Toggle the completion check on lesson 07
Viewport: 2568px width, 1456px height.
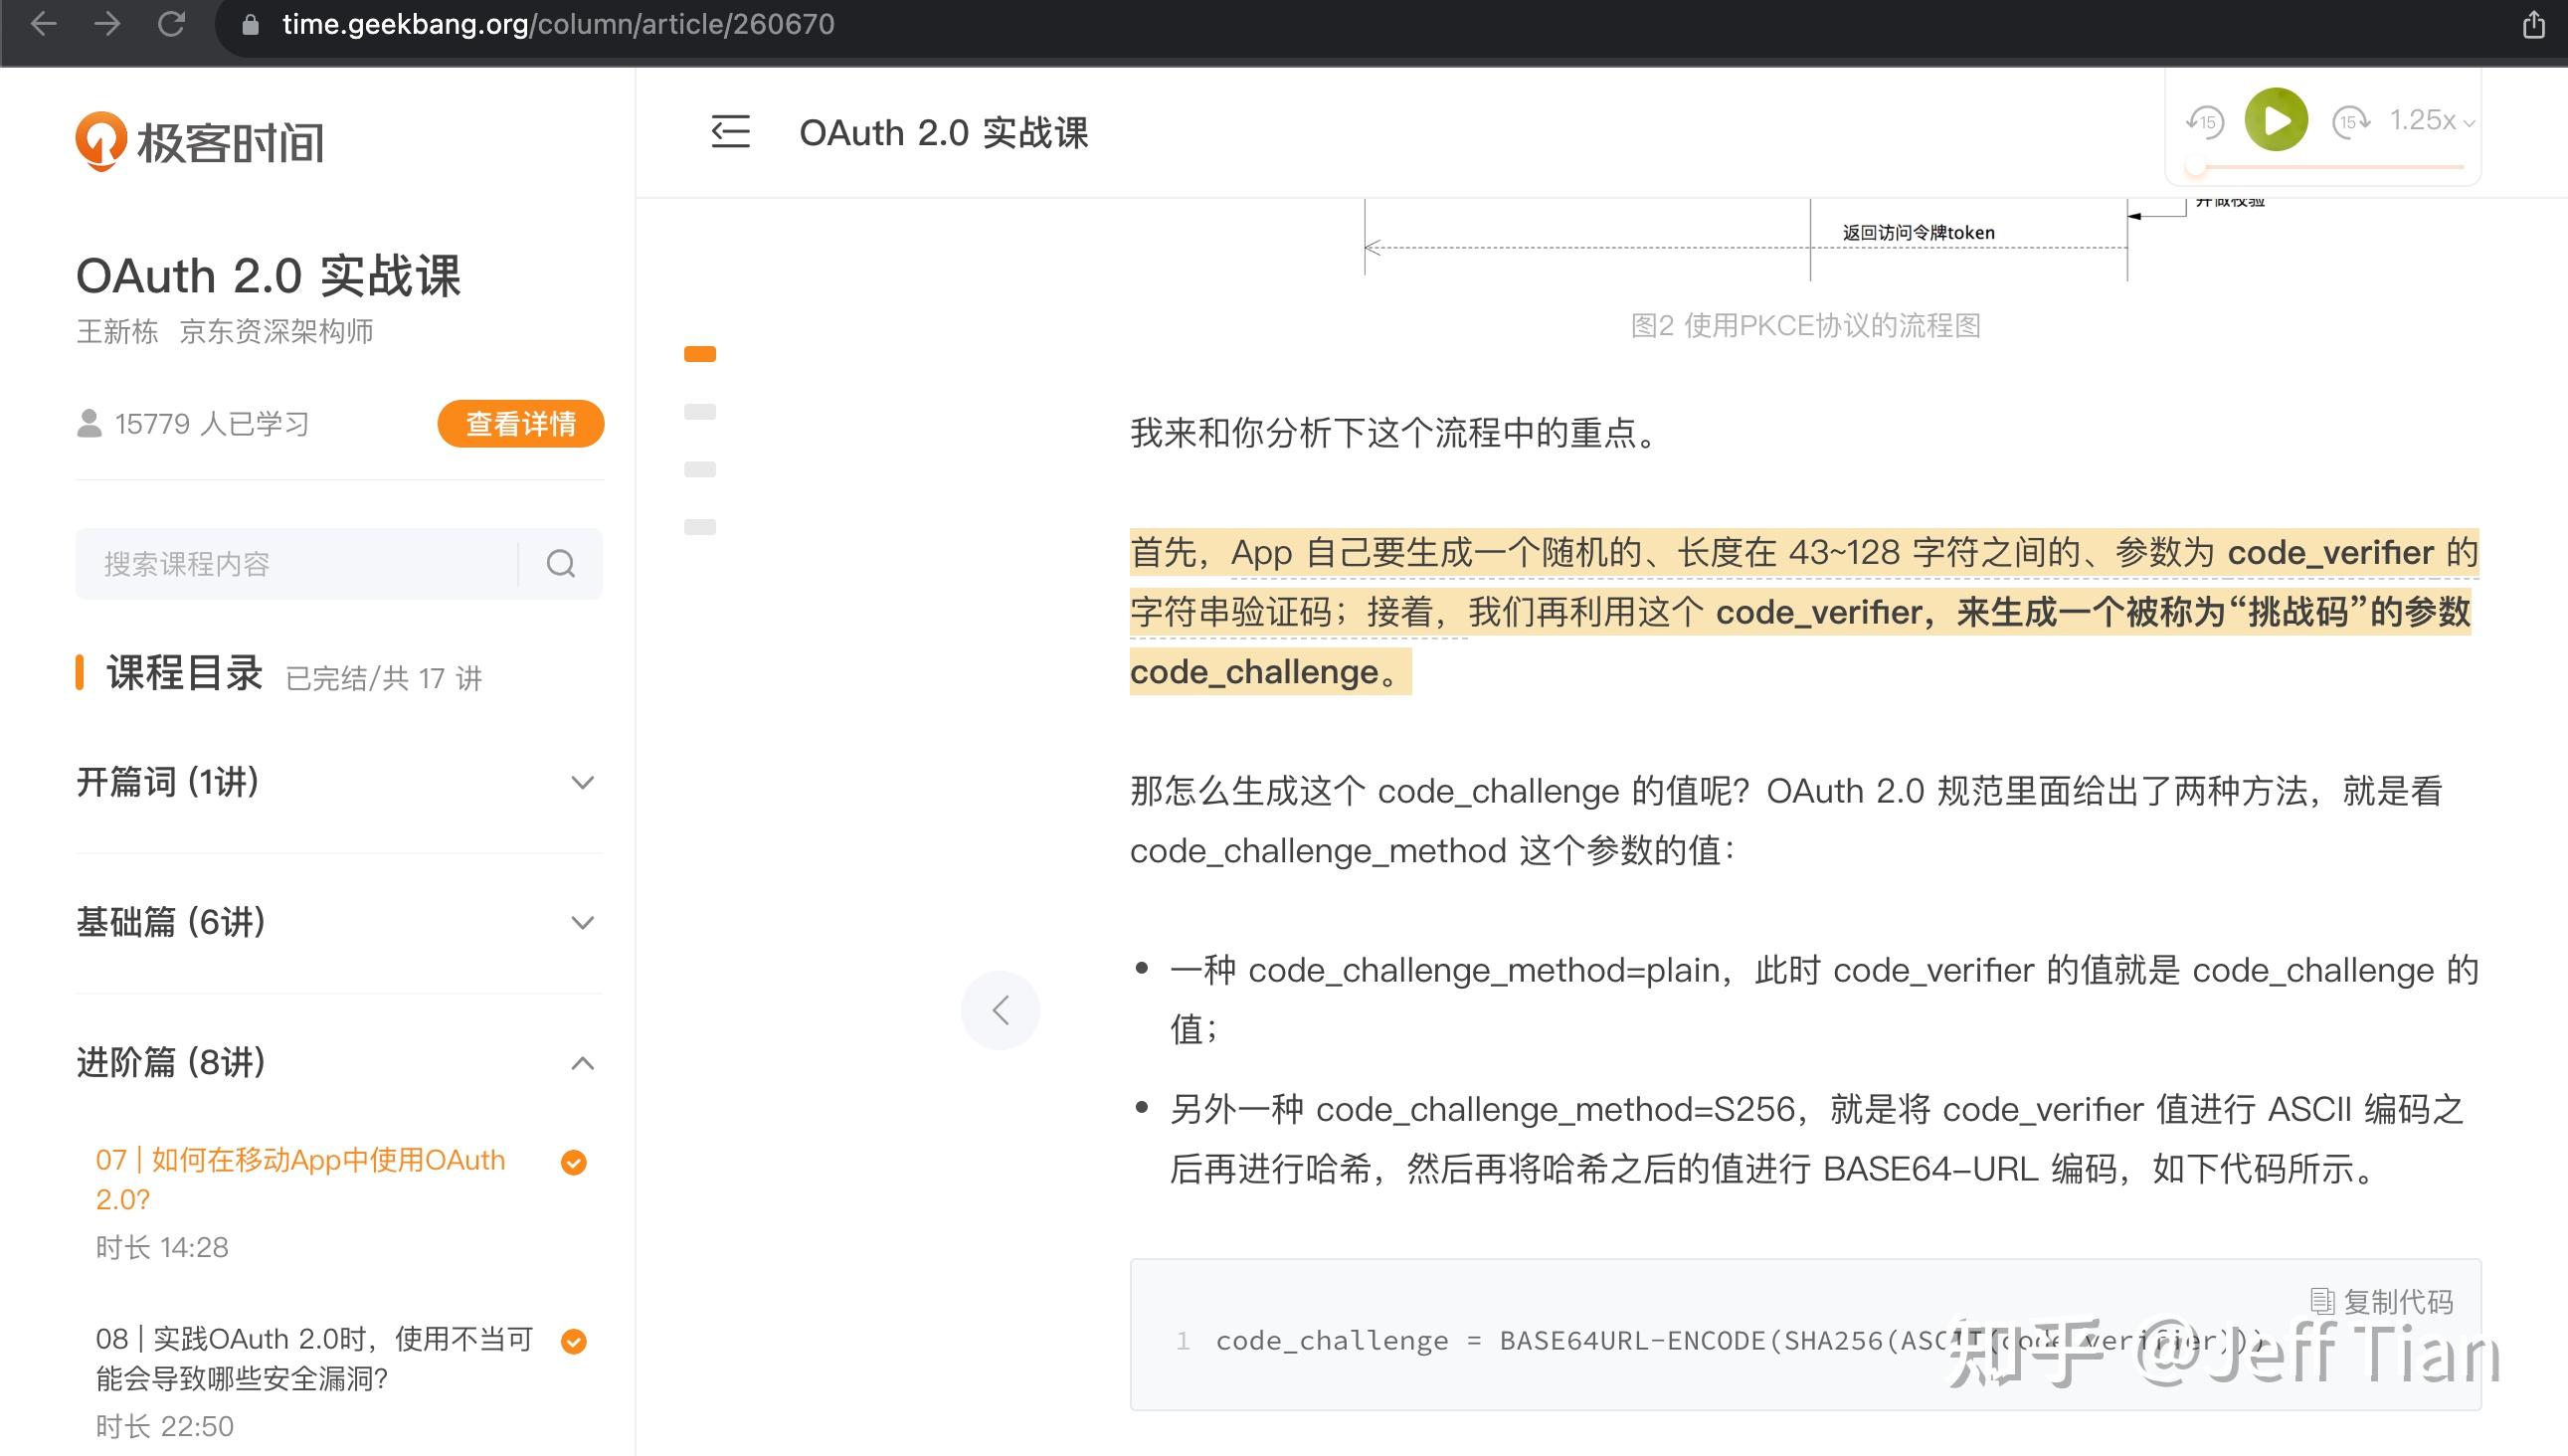point(573,1162)
